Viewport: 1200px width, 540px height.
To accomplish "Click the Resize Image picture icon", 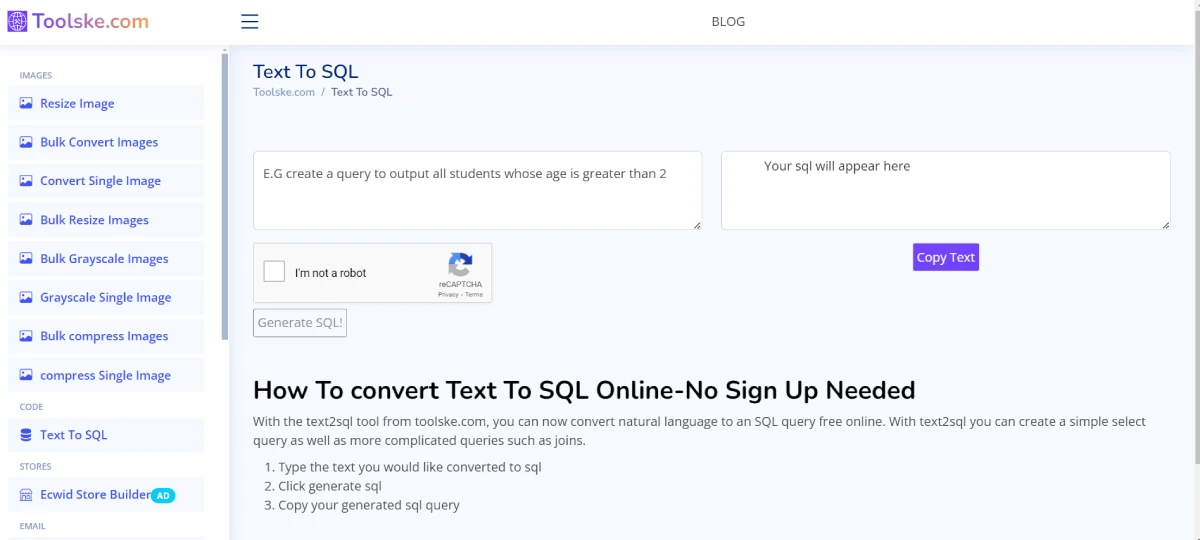I will pyautogui.click(x=26, y=103).
